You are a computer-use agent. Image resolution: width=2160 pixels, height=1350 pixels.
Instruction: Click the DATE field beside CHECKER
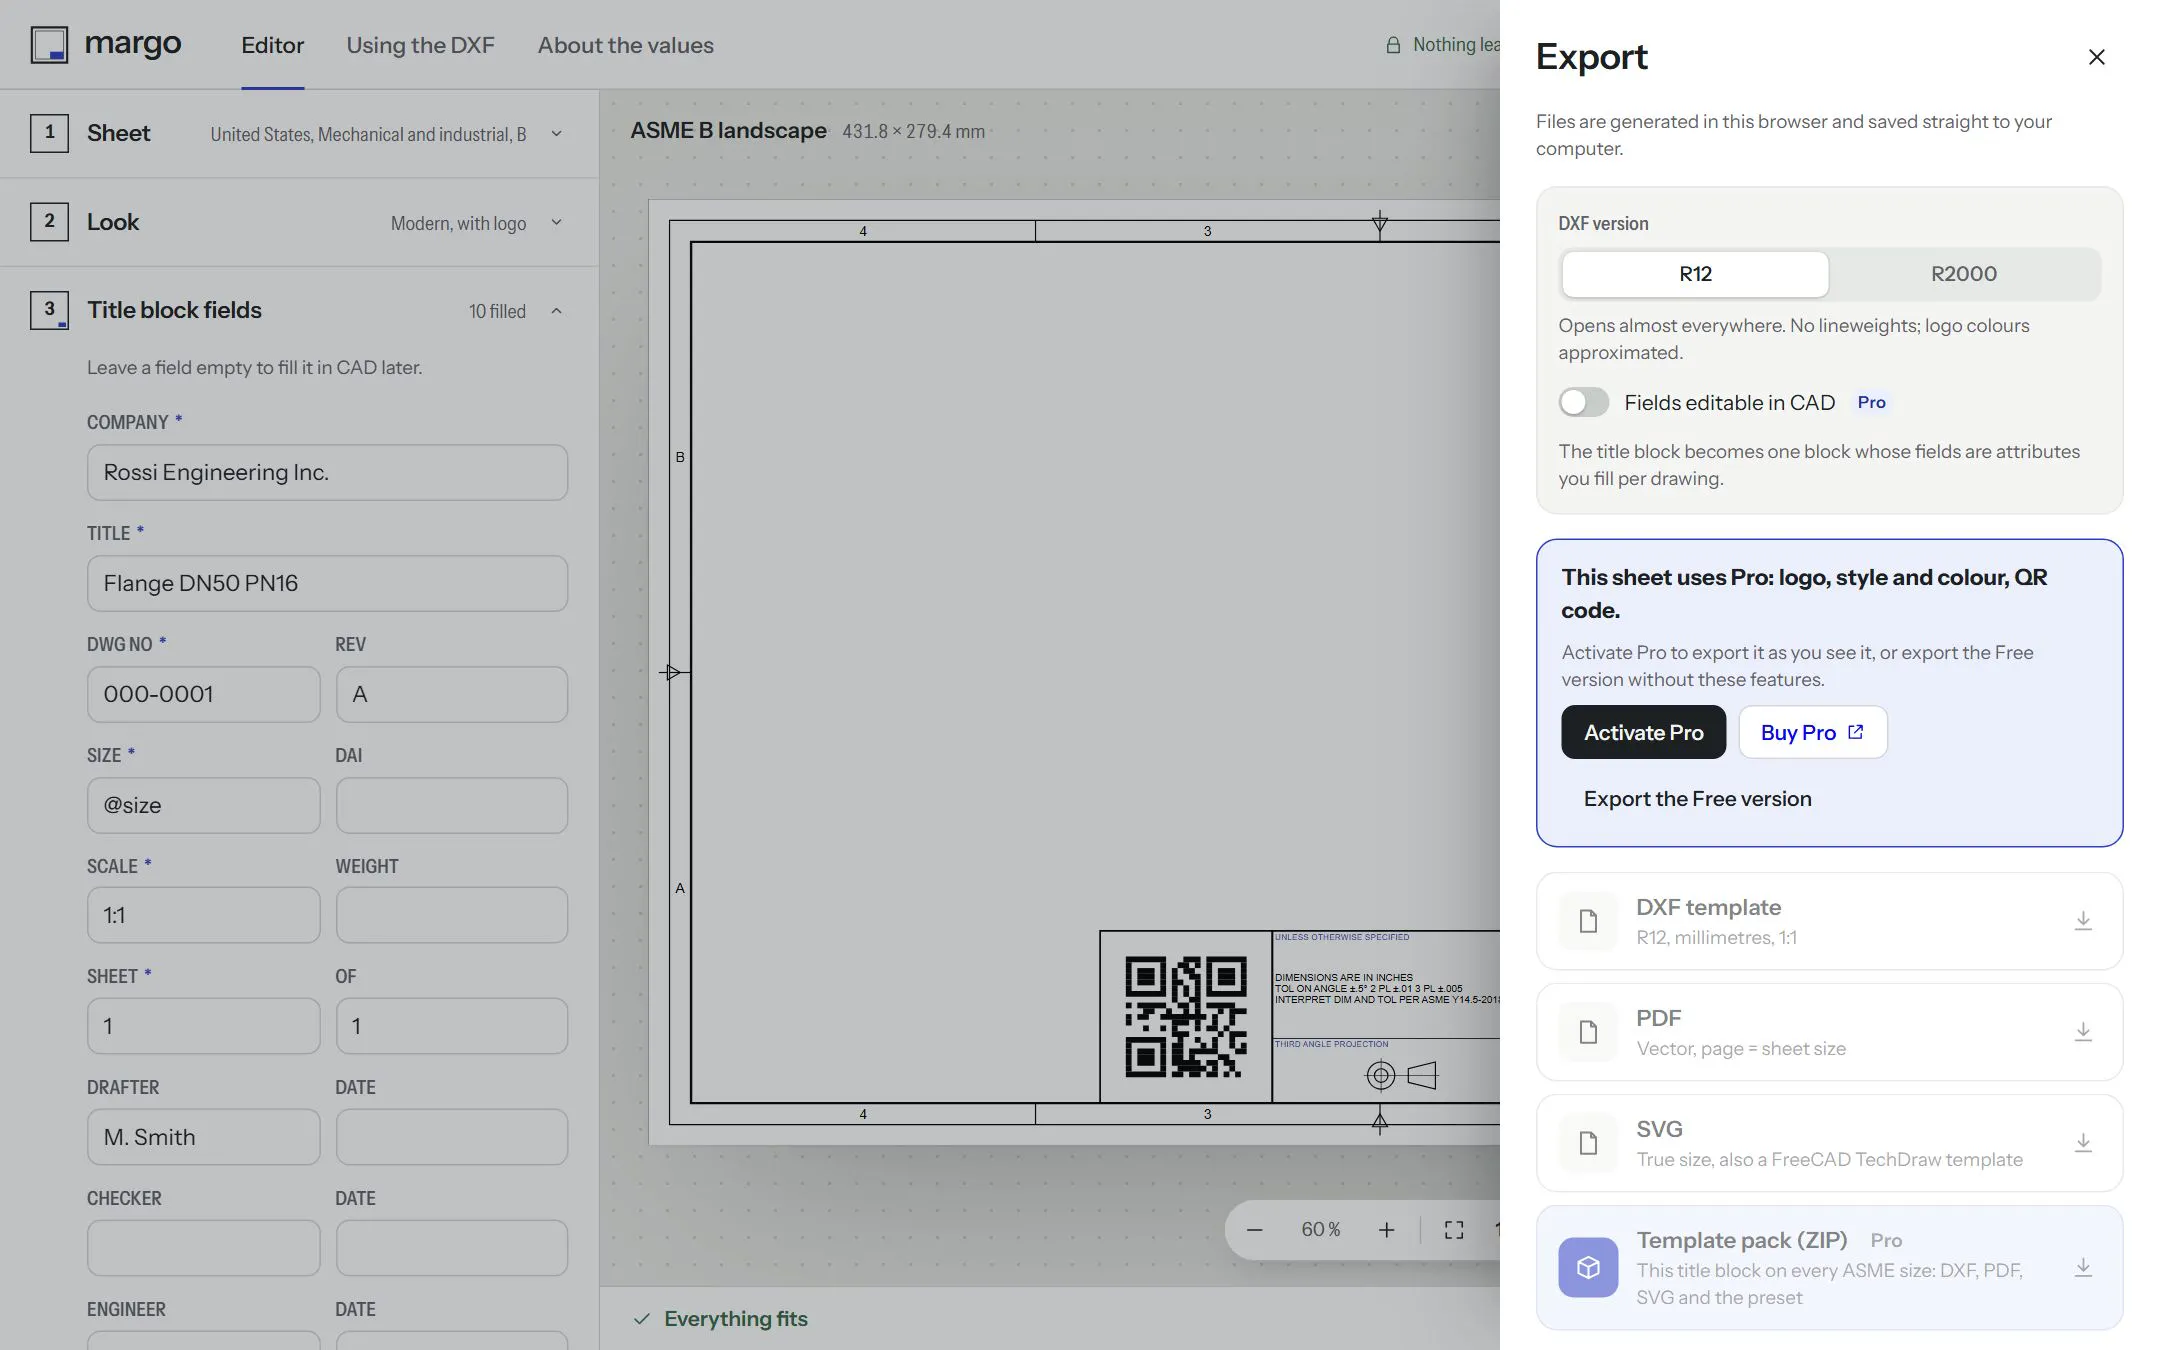pos(452,1248)
